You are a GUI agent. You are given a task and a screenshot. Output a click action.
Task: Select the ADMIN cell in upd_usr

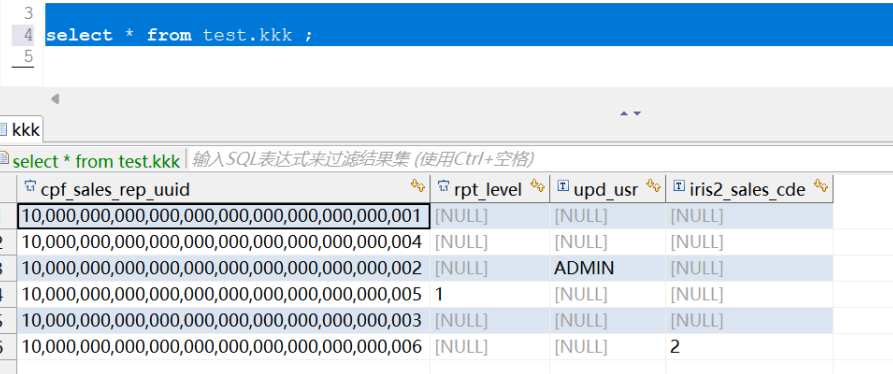pos(608,268)
